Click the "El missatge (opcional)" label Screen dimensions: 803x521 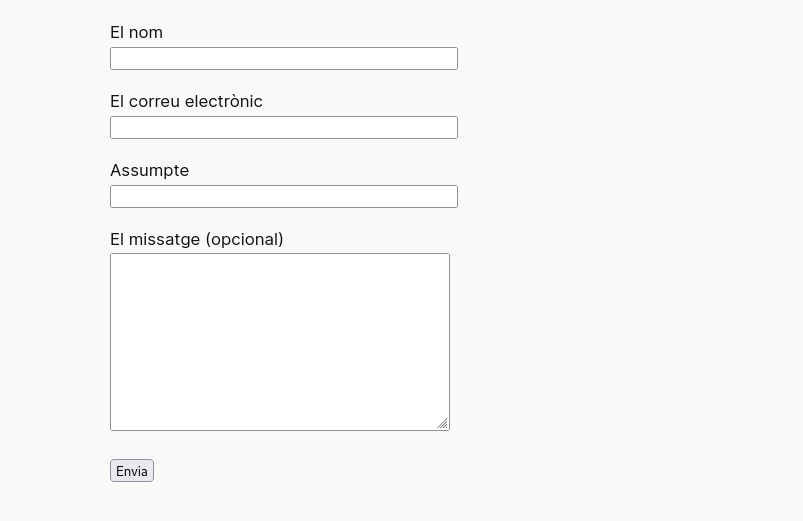pos(196,239)
